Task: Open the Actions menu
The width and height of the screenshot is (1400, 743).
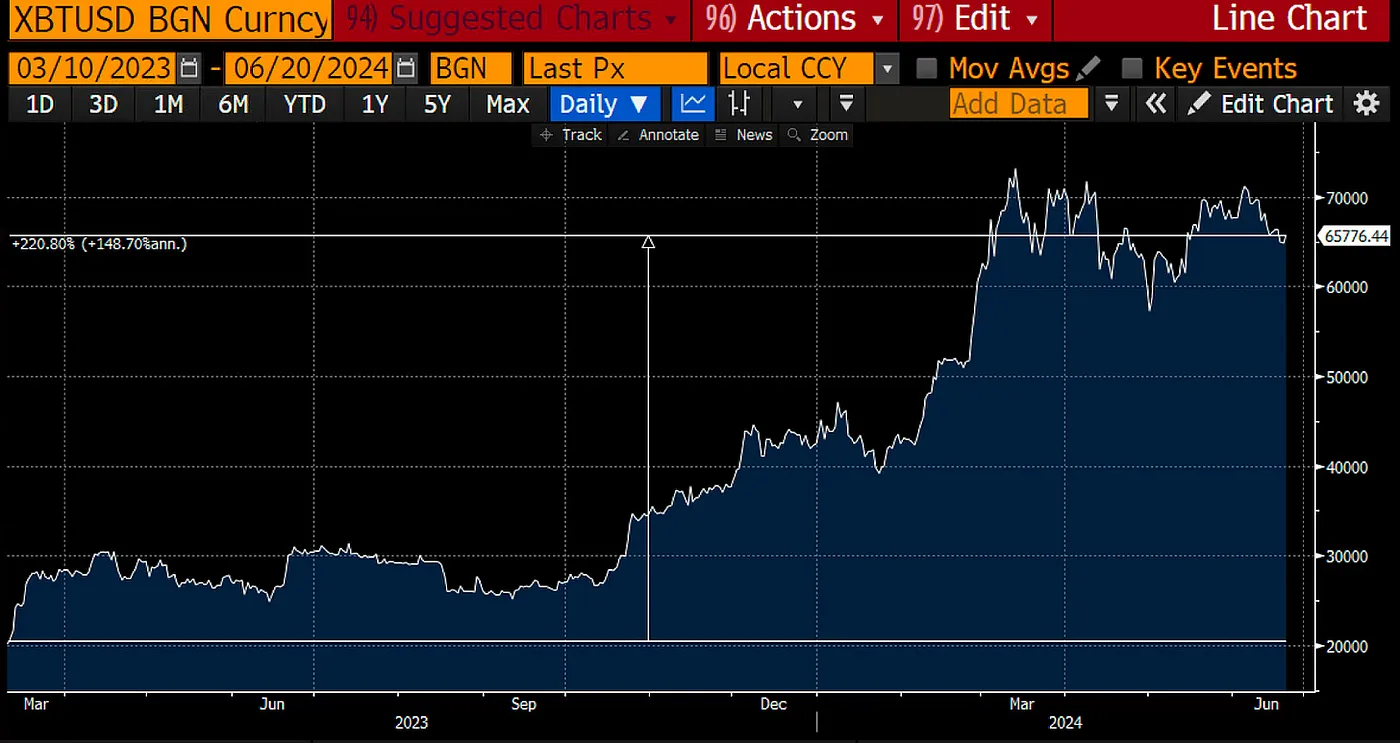Action: tap(795, 19)
